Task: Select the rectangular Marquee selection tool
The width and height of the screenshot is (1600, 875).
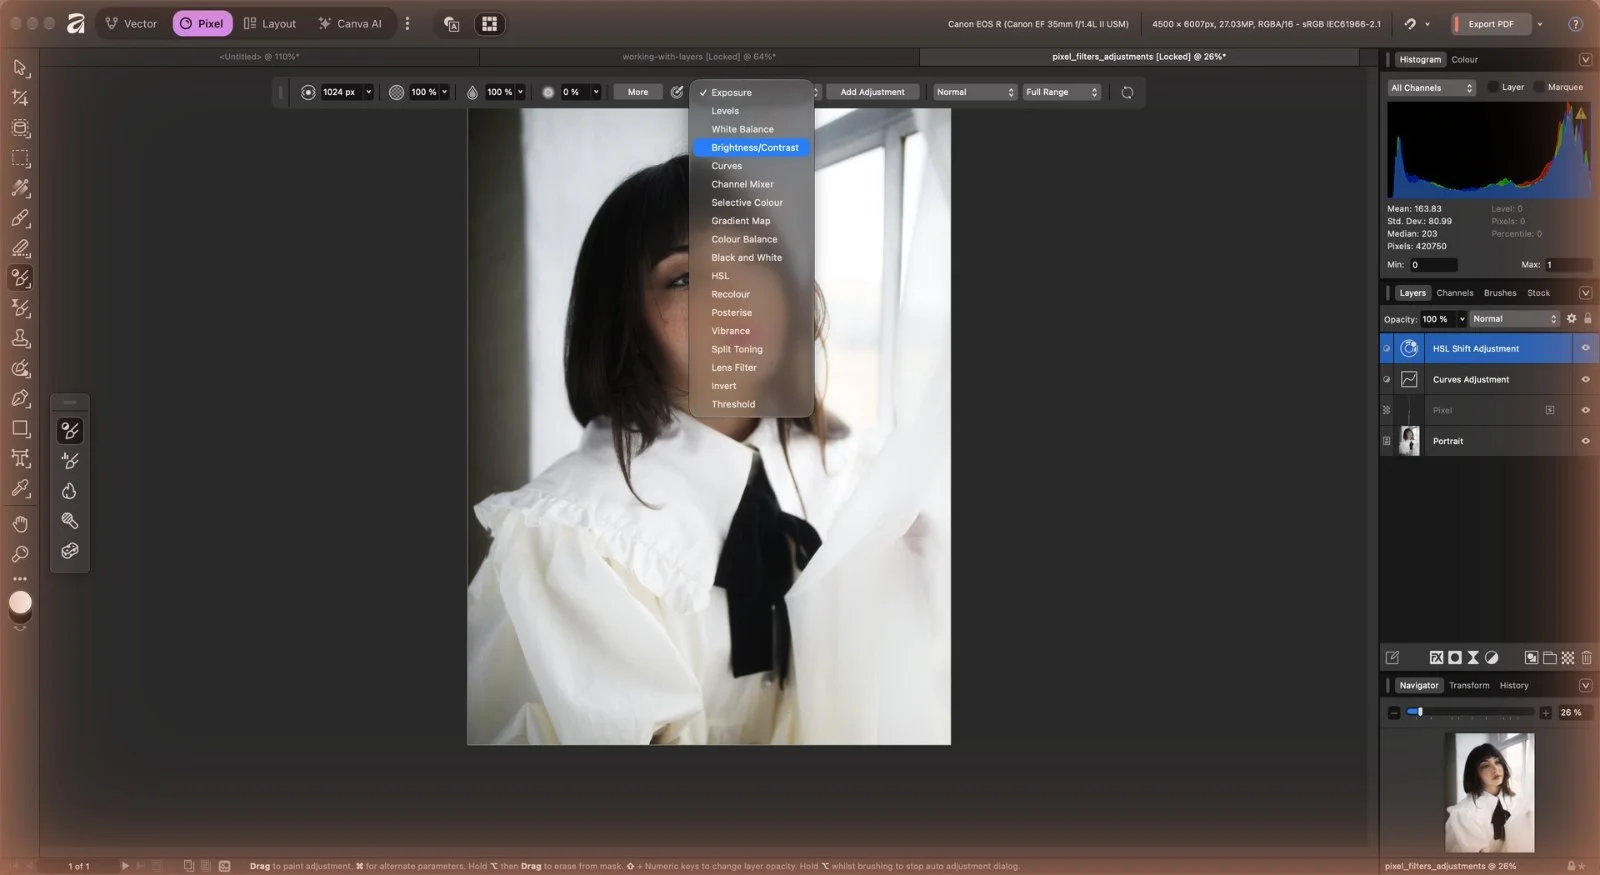Action: pos(20,158)
